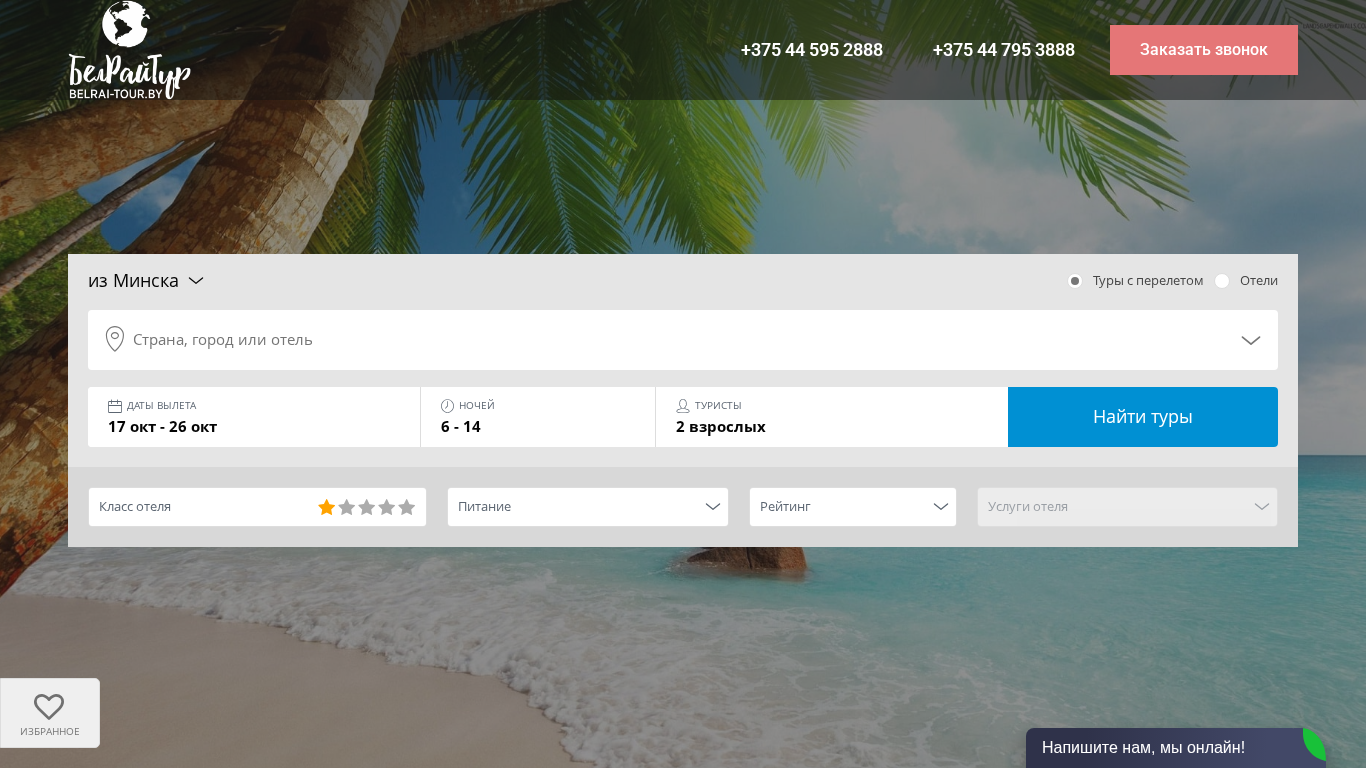This screenshot has width=1366, height=768.
Task: Call phone number +375 44 795 3888
Action: point(1004,50)
